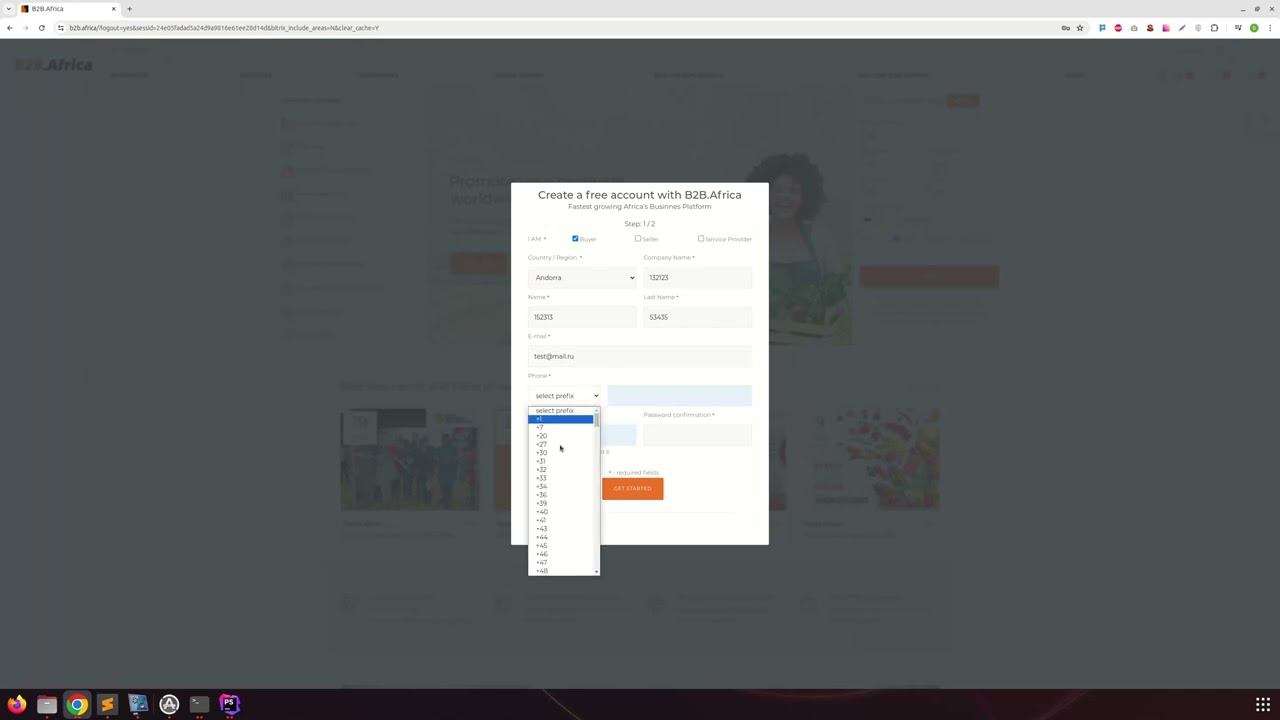Choose the +1 prefix option
This screenshot has height=720, width=1280.
point(560,419)
